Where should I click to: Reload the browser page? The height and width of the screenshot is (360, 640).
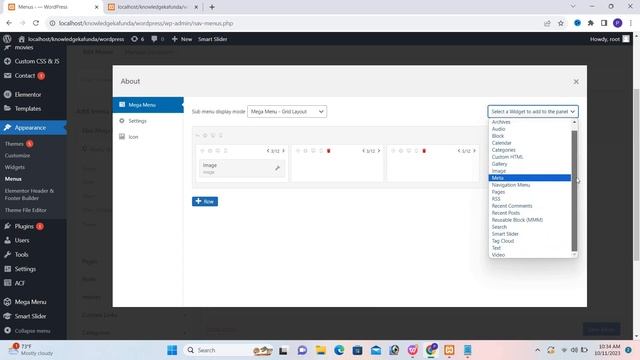[x=36, y=23]
